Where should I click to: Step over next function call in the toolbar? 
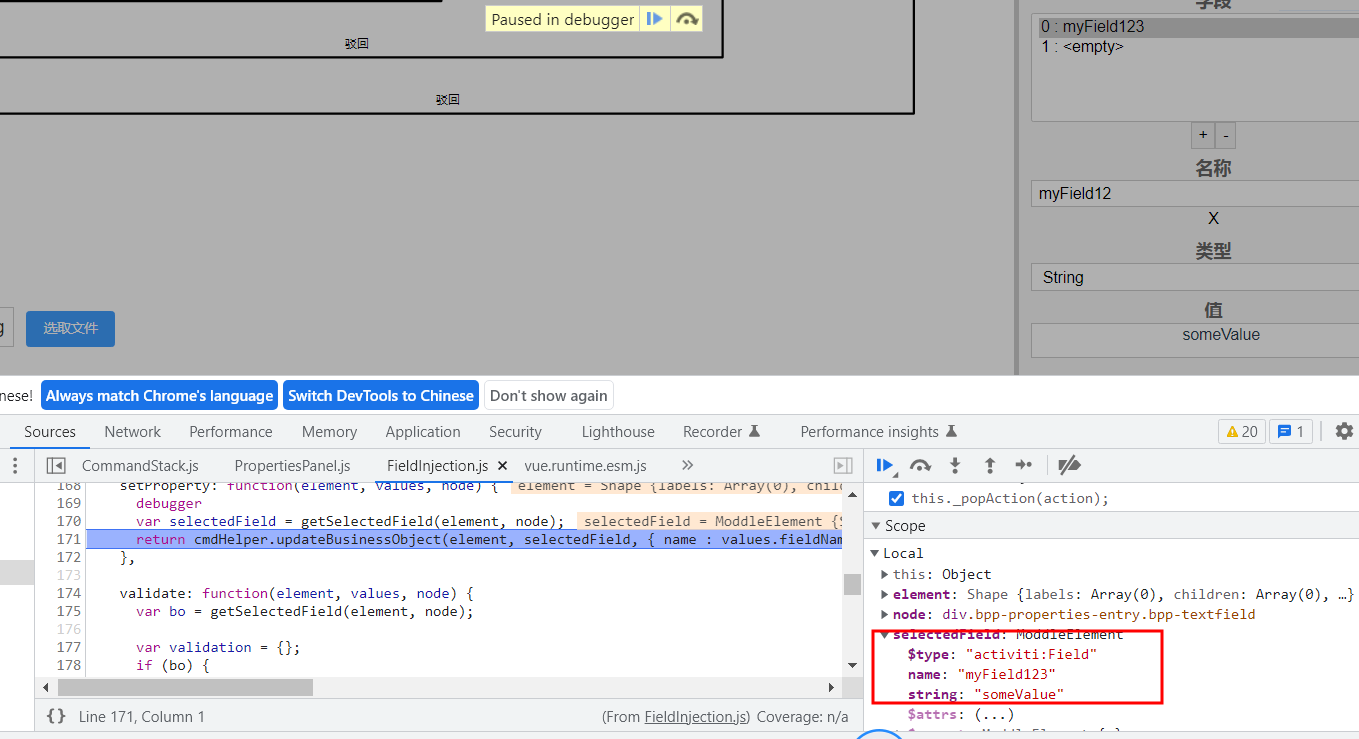pyautogui.click(x=920, y=465)
